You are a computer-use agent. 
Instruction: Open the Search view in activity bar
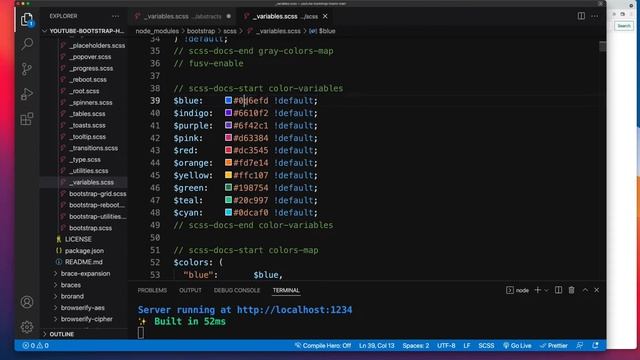[x=27, y=44]
